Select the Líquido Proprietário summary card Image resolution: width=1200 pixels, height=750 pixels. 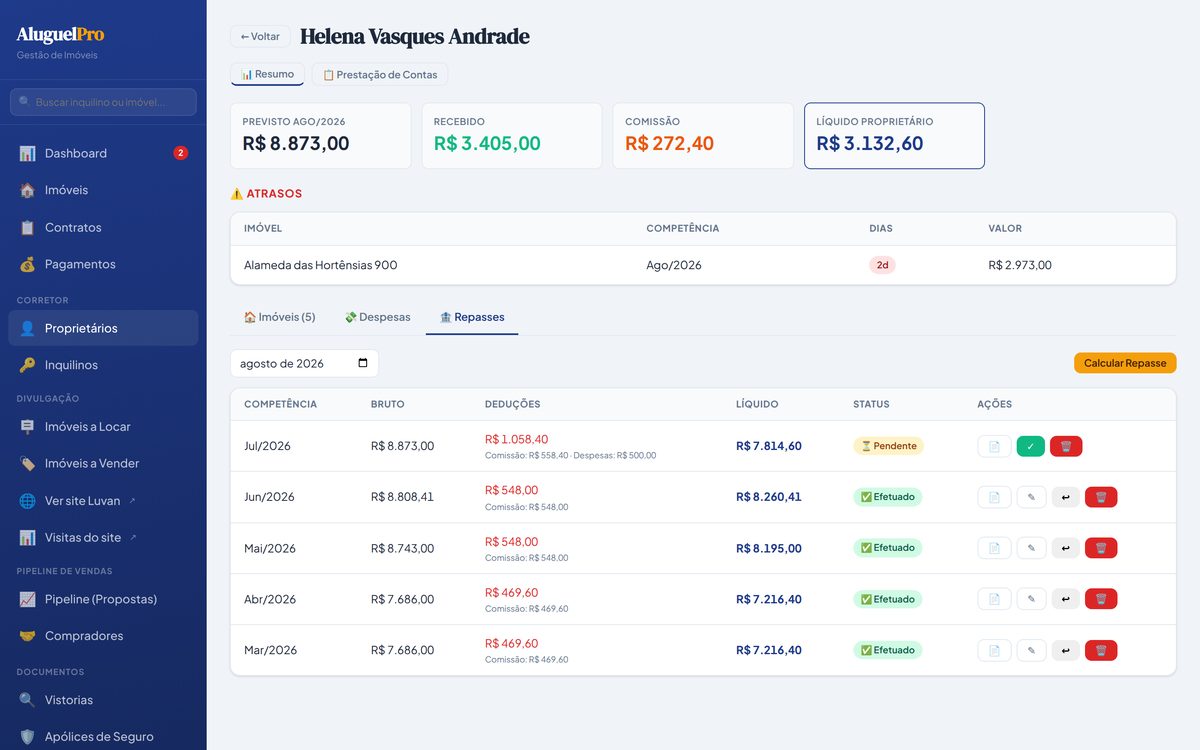pyautogui.click(x=894, y=136)
